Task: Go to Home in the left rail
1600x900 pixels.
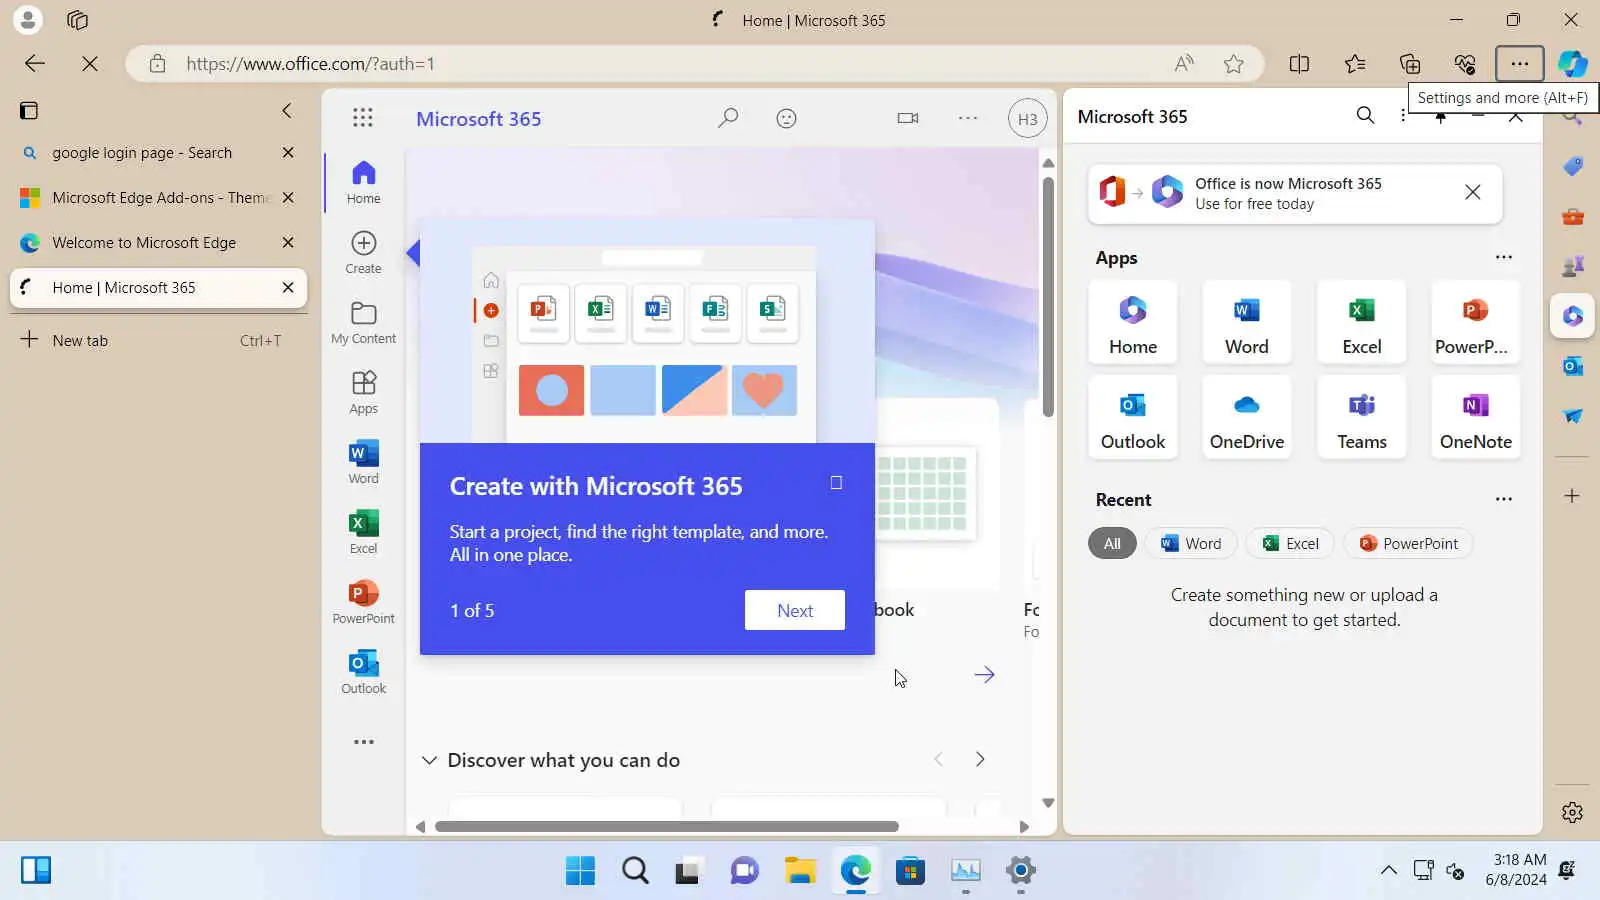Action: 364,182
